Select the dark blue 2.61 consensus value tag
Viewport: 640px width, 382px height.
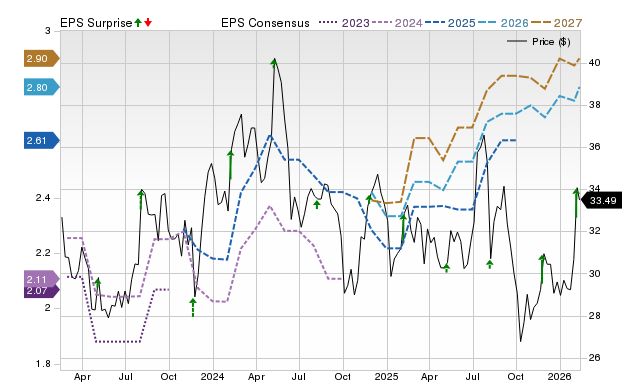[42, 140]
